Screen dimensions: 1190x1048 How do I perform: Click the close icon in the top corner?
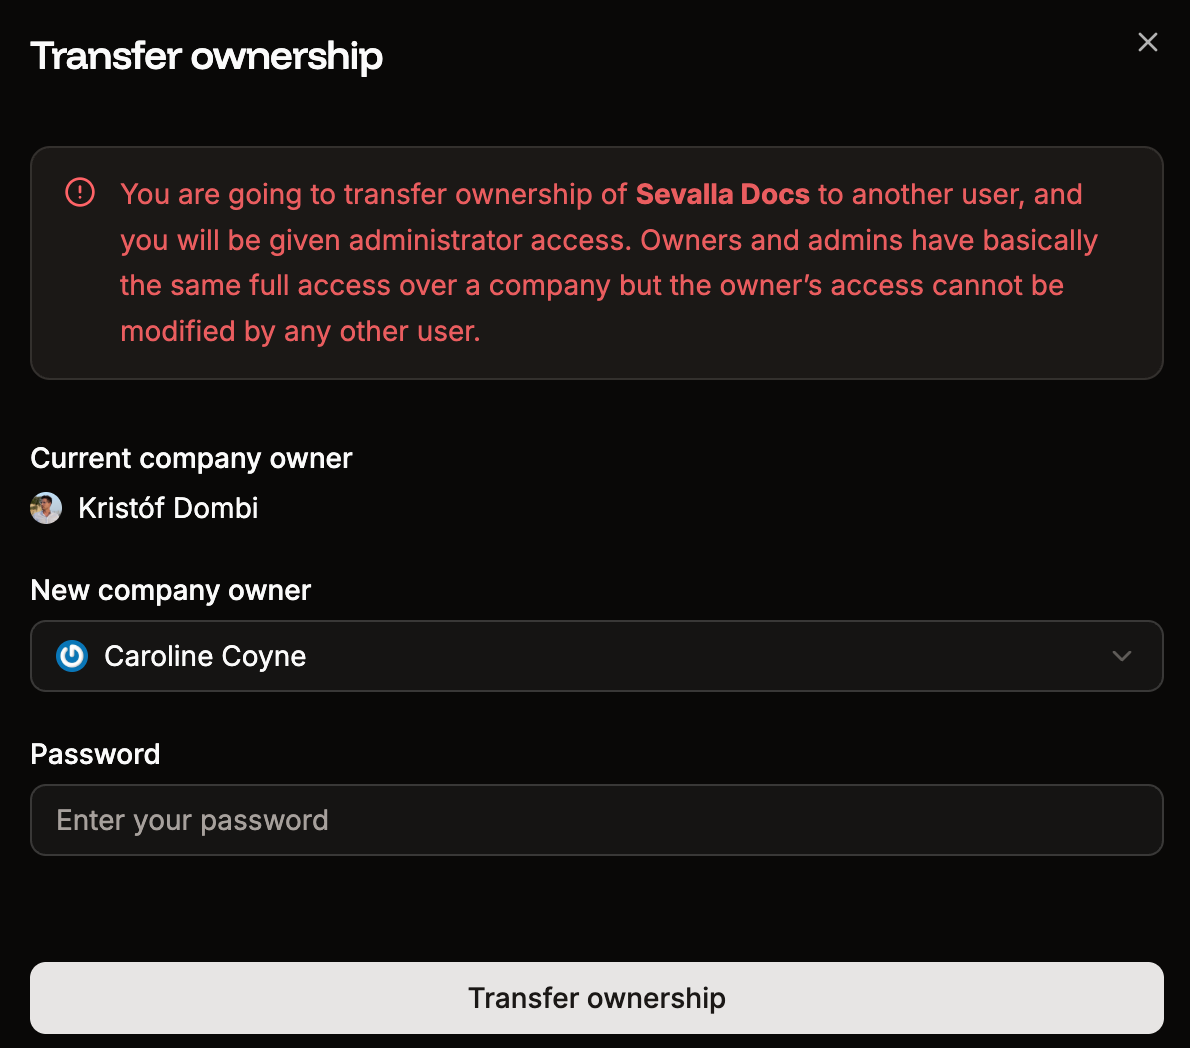(x=1147, y=42)
